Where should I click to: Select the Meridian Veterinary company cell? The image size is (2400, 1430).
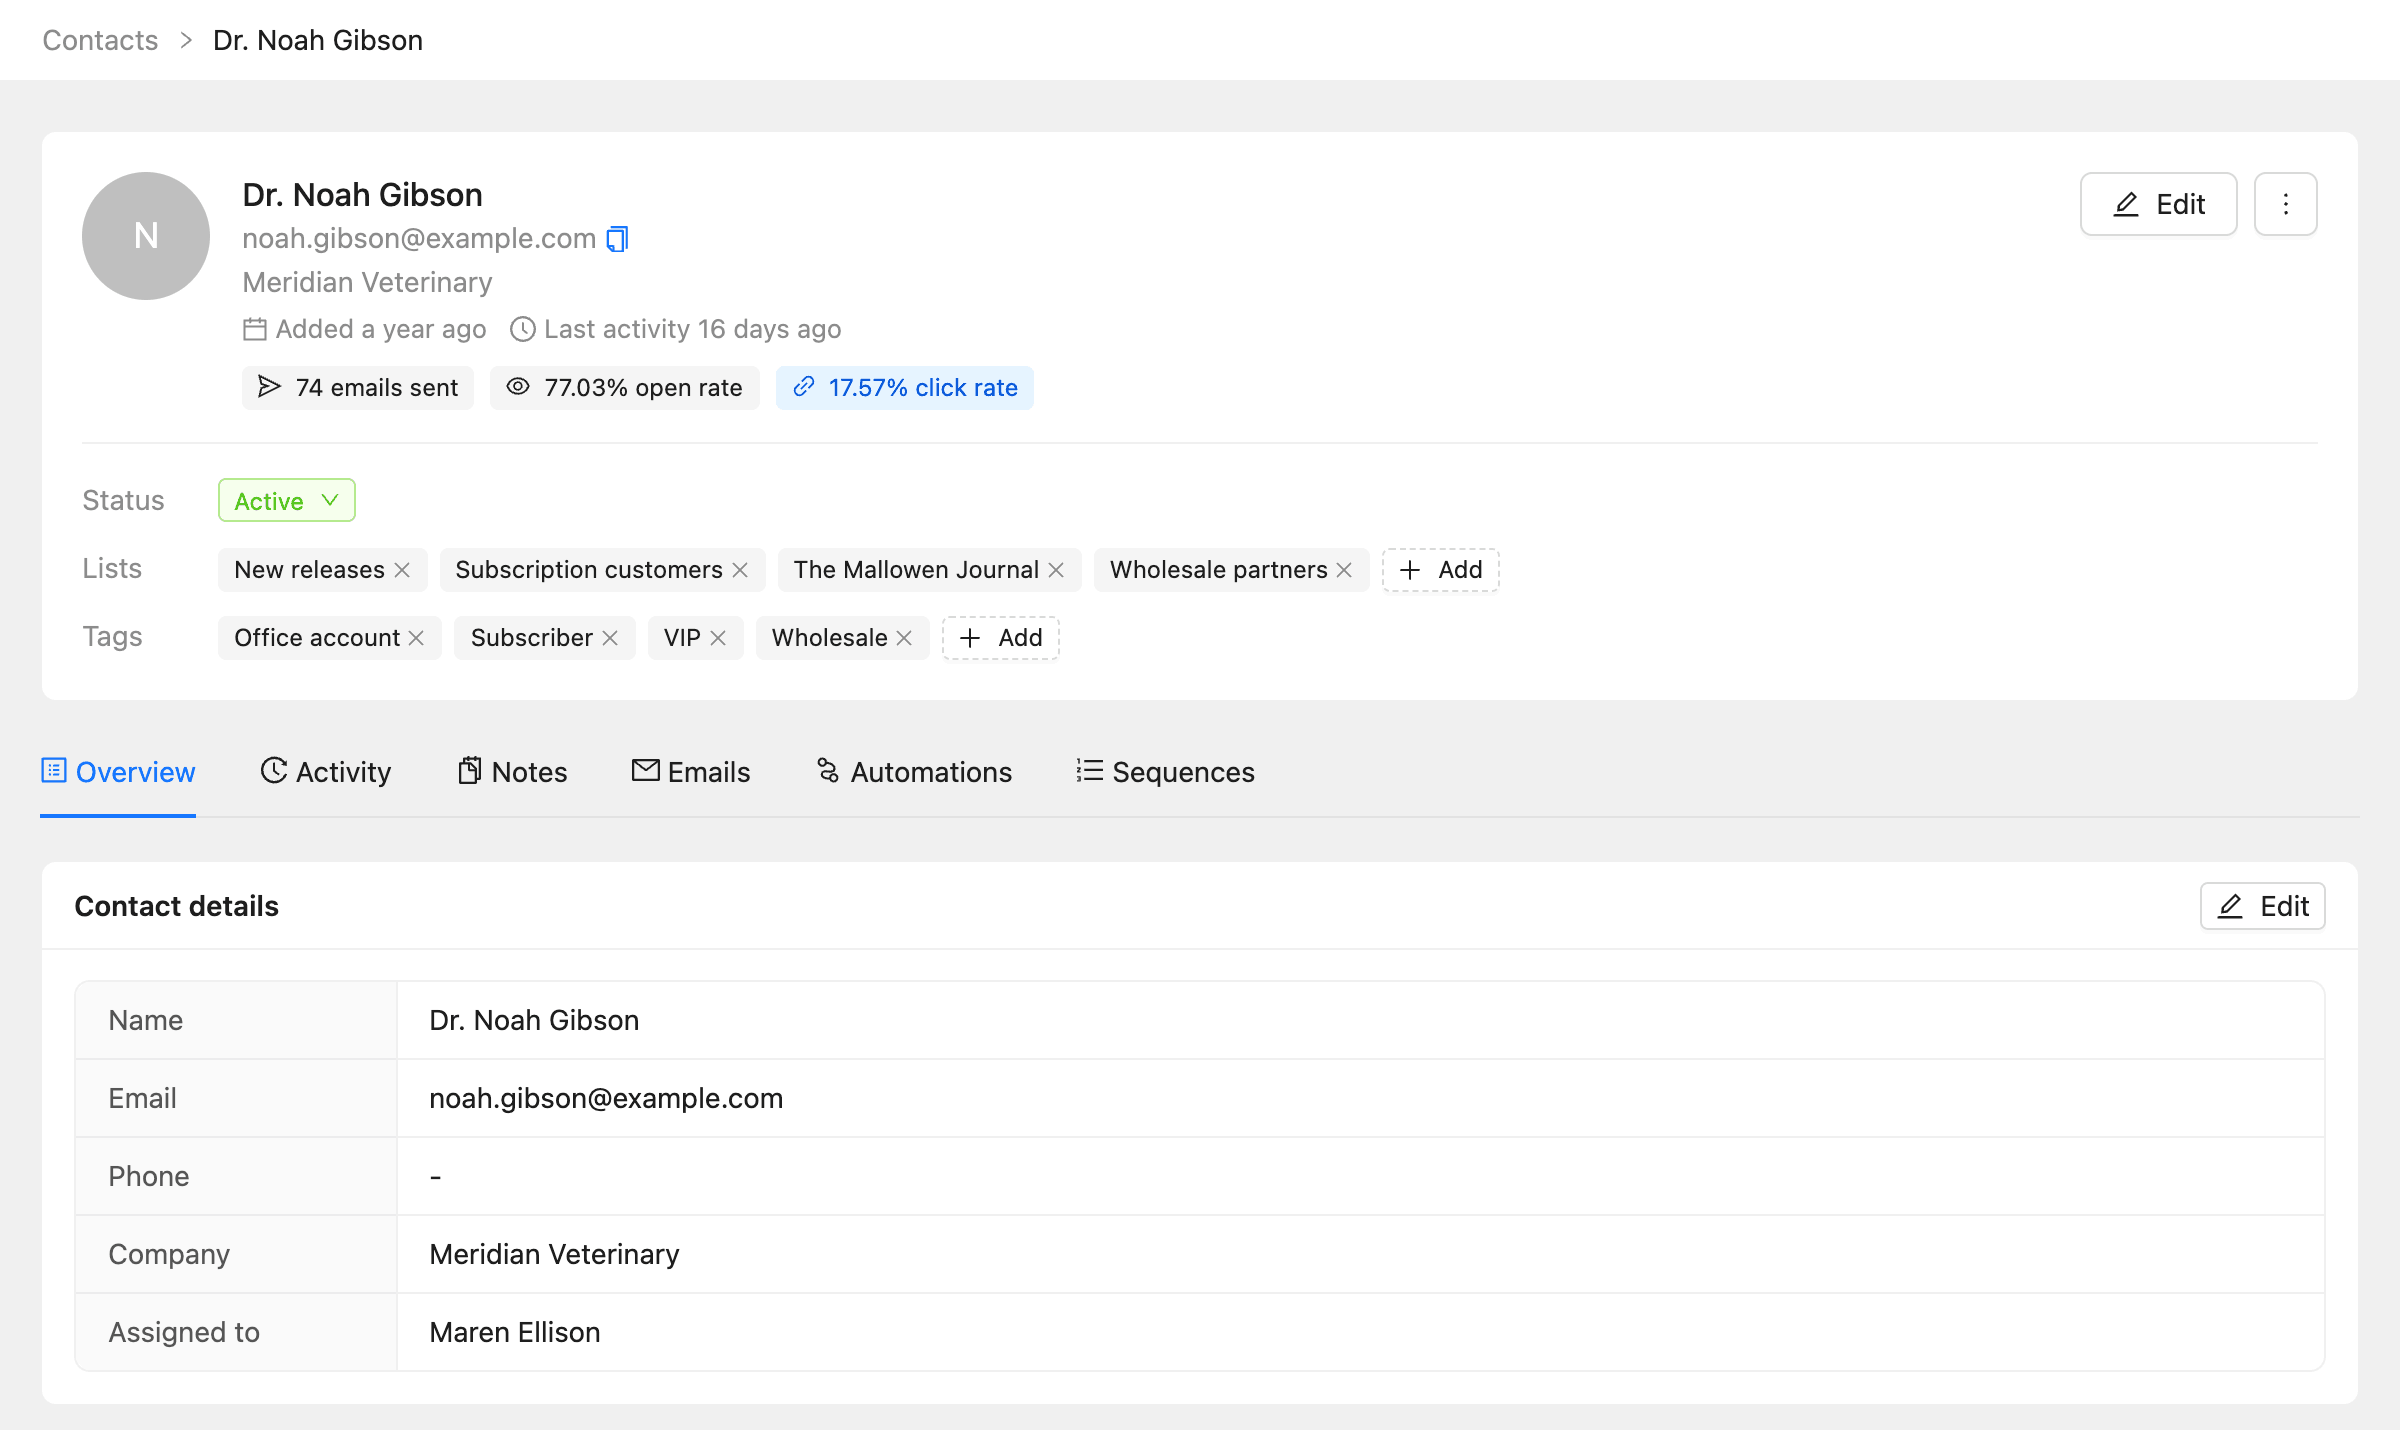click(1360, 1254)
